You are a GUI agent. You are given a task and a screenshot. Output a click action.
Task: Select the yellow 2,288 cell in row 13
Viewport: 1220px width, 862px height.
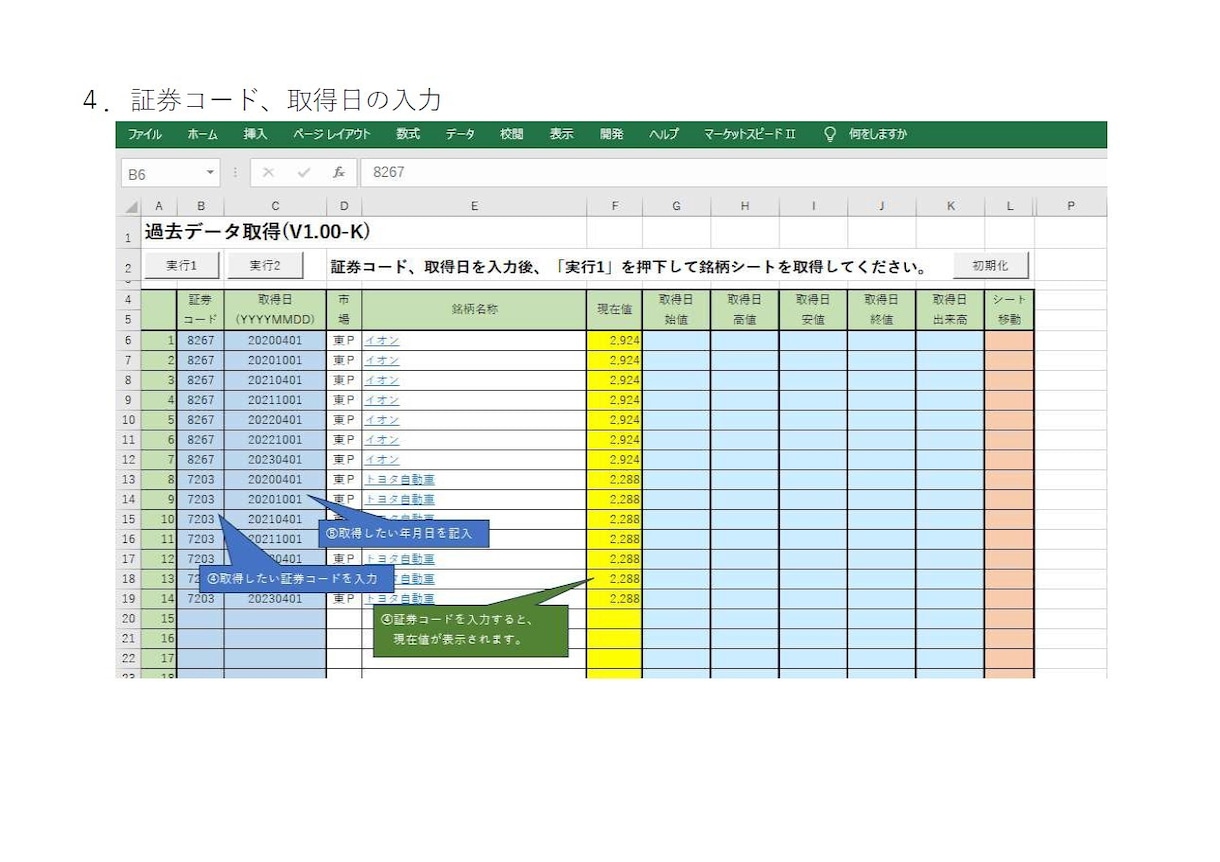pos(614,480)
